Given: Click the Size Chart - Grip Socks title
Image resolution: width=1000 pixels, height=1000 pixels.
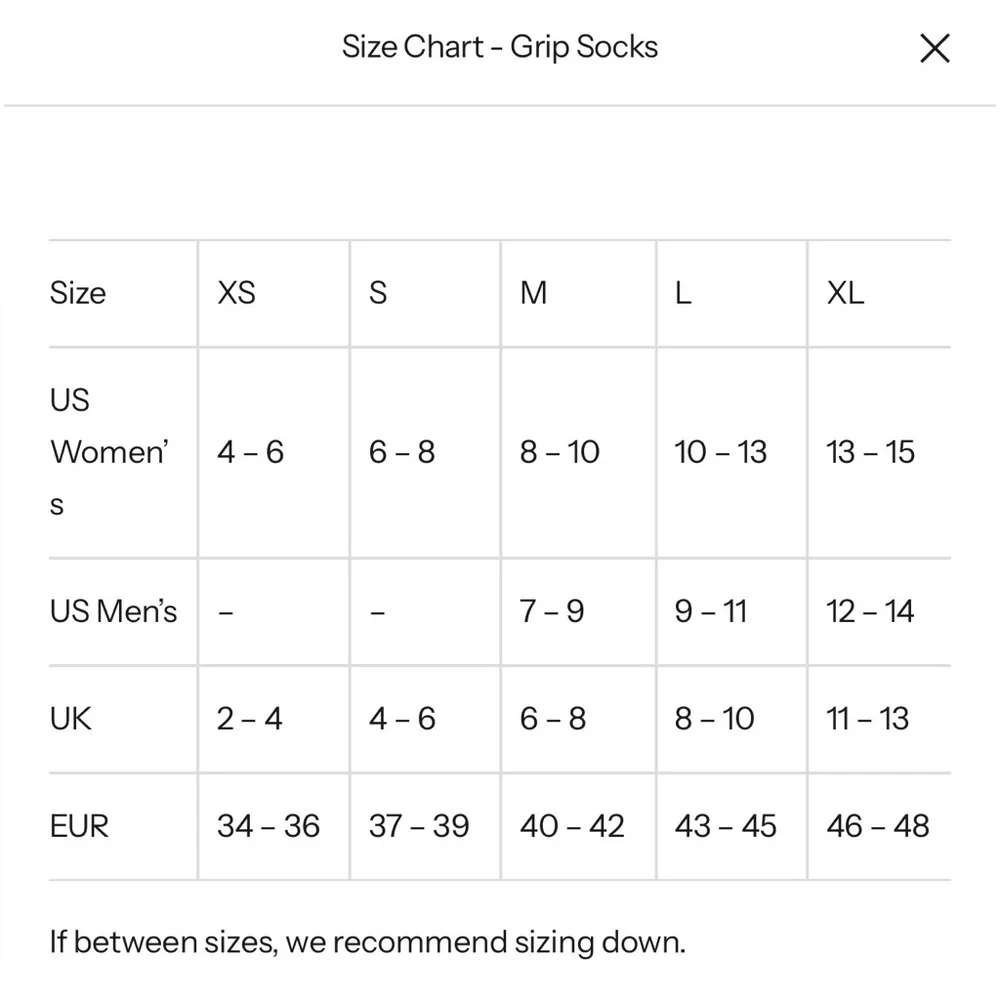Looking at the screenshot, I should tap(501, 46).
